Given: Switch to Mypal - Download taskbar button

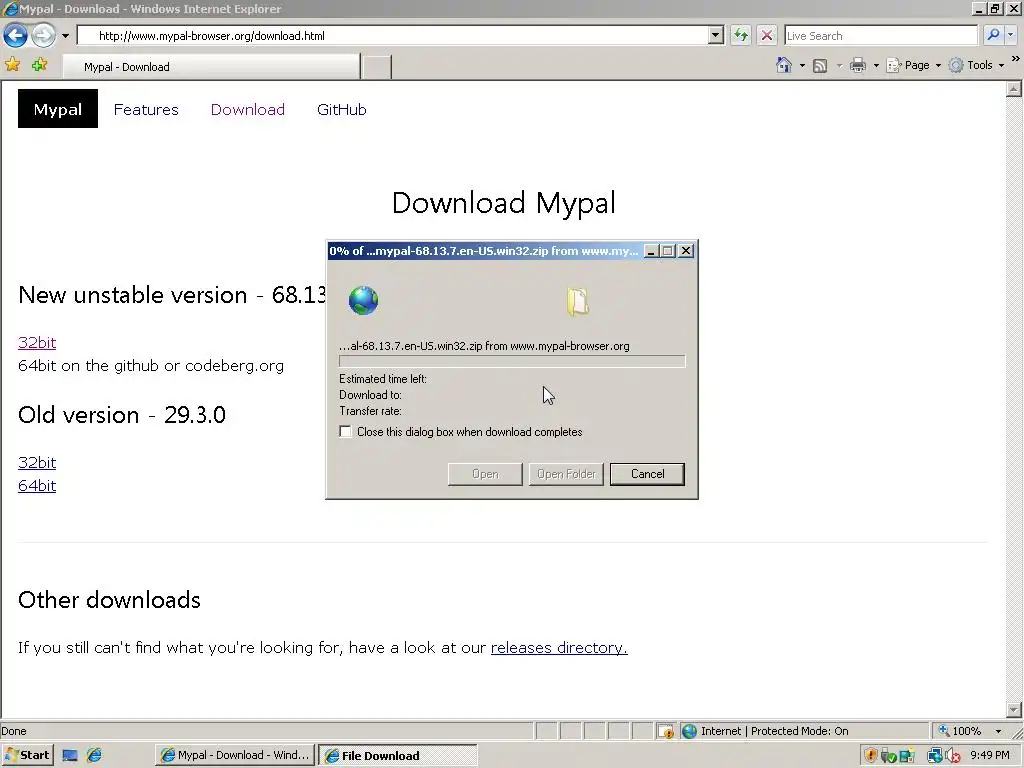Looking at the screenshot, I should pos(235,755).
